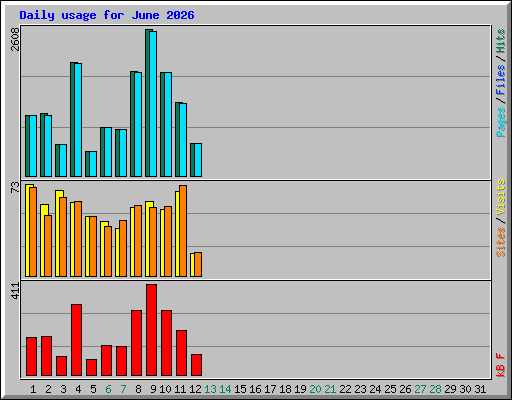Click day label 8 on the axis
Screen dimensions: 512x400
pyautogui.click(x=138, y=389)
